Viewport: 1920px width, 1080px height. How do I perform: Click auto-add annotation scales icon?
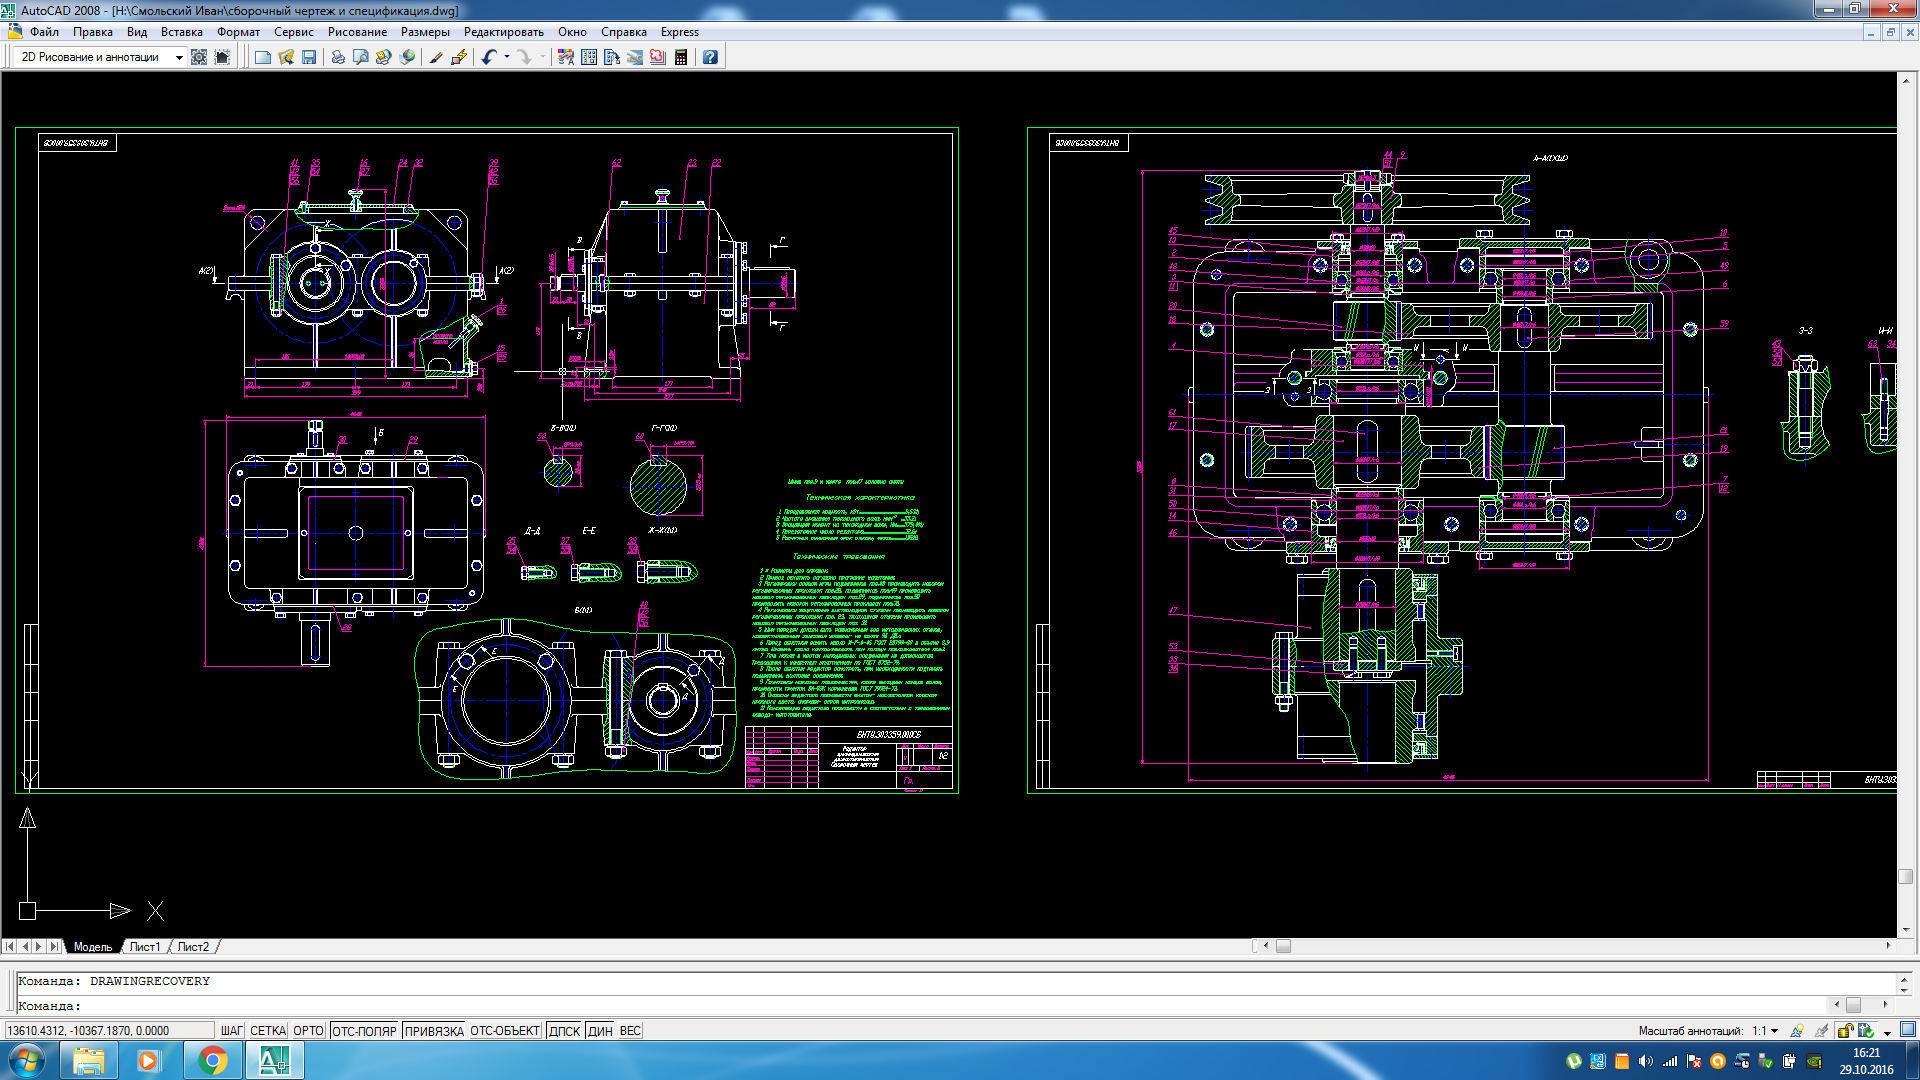click(1821, 1031)
